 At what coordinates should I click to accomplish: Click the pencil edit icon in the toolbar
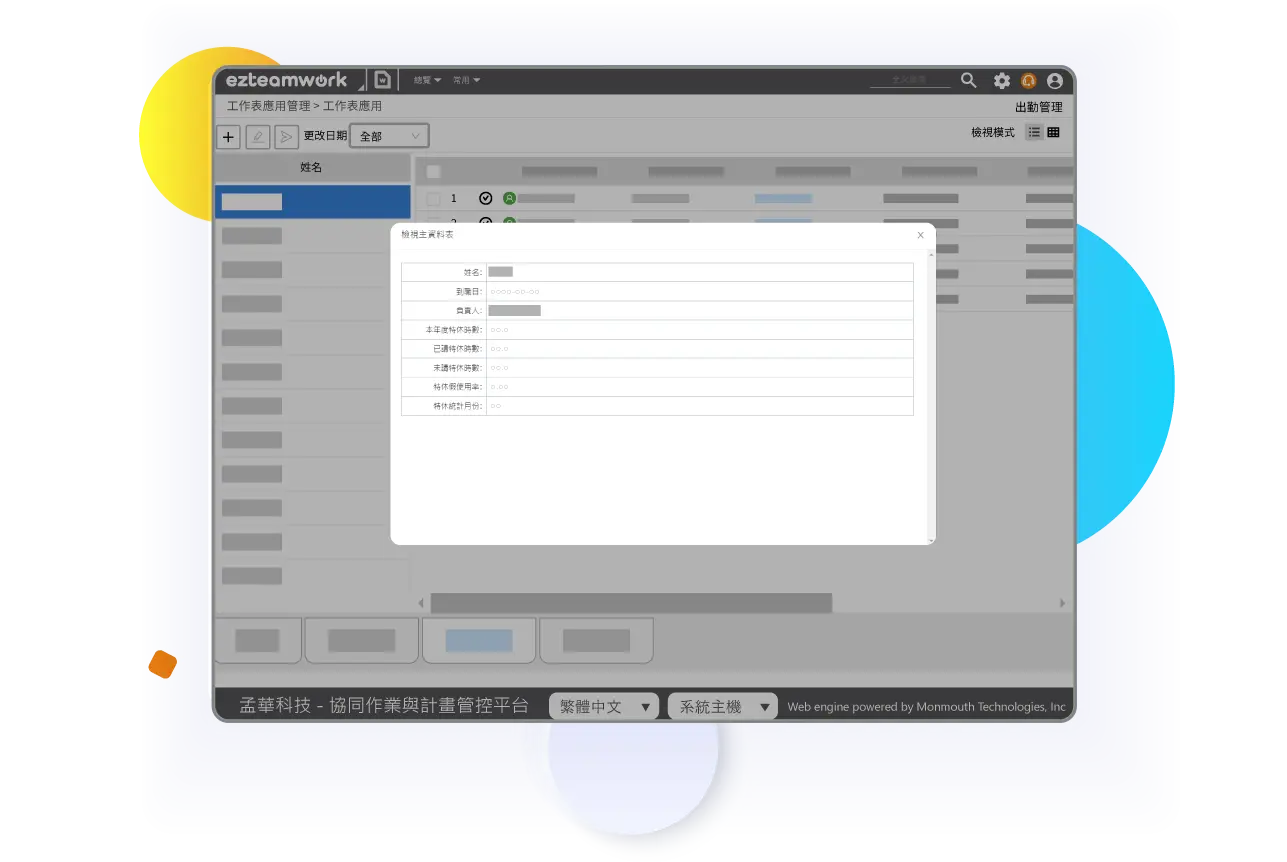pos(257,137)
